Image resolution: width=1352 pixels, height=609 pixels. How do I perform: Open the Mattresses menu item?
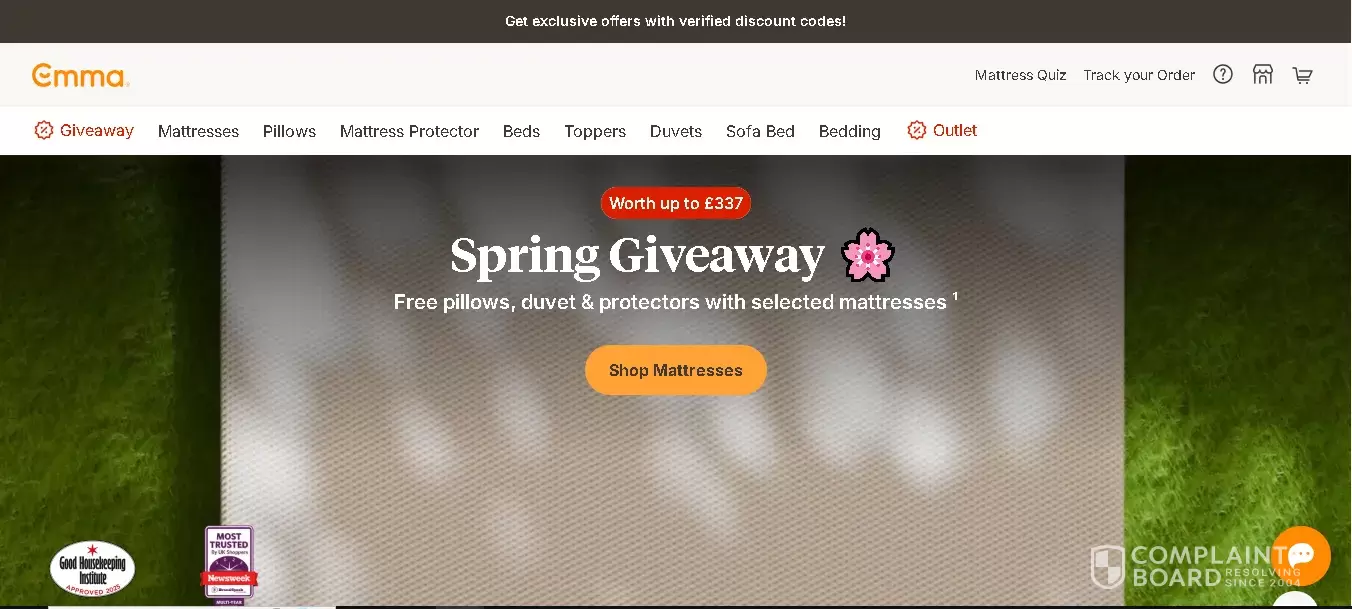[x=198, y=131]
